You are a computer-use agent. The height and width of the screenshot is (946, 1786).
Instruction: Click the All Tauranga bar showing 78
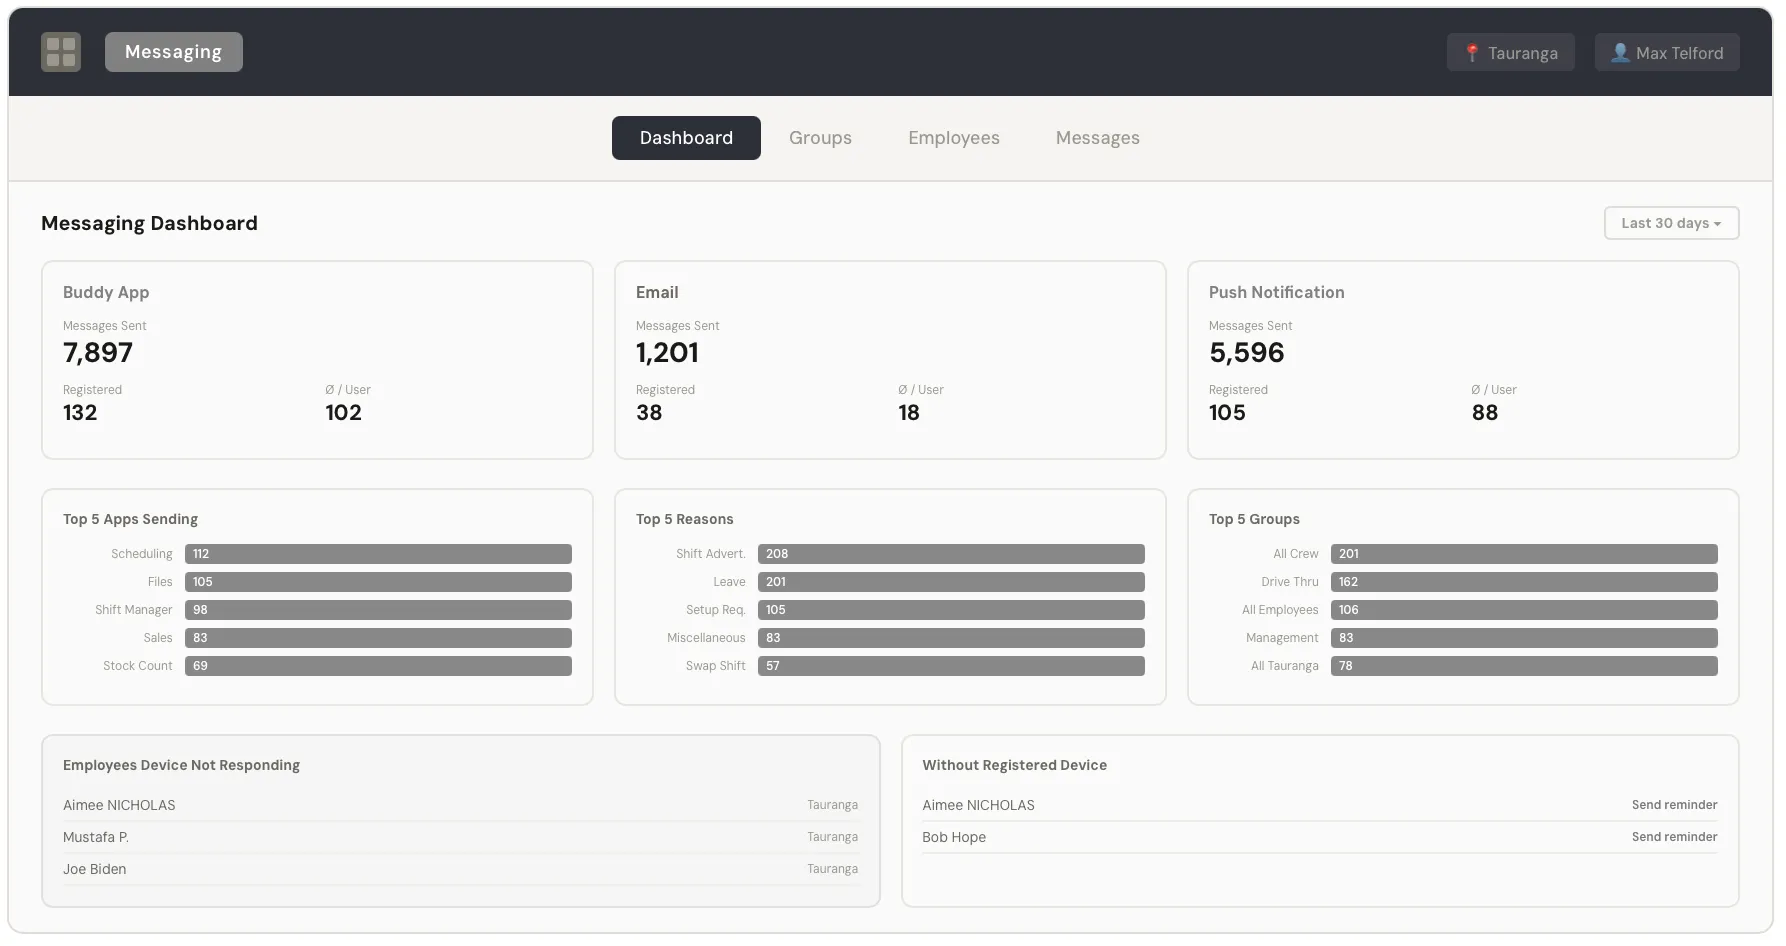coord(1524,666)
